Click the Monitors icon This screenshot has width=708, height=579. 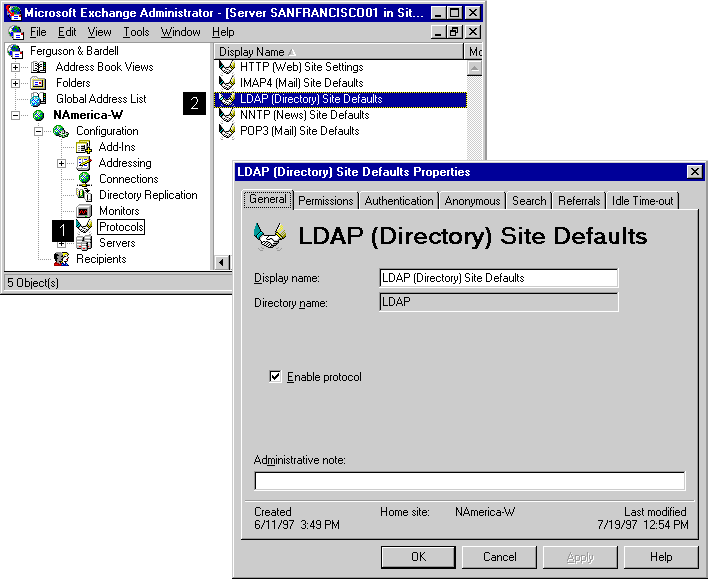pos(84,211)
